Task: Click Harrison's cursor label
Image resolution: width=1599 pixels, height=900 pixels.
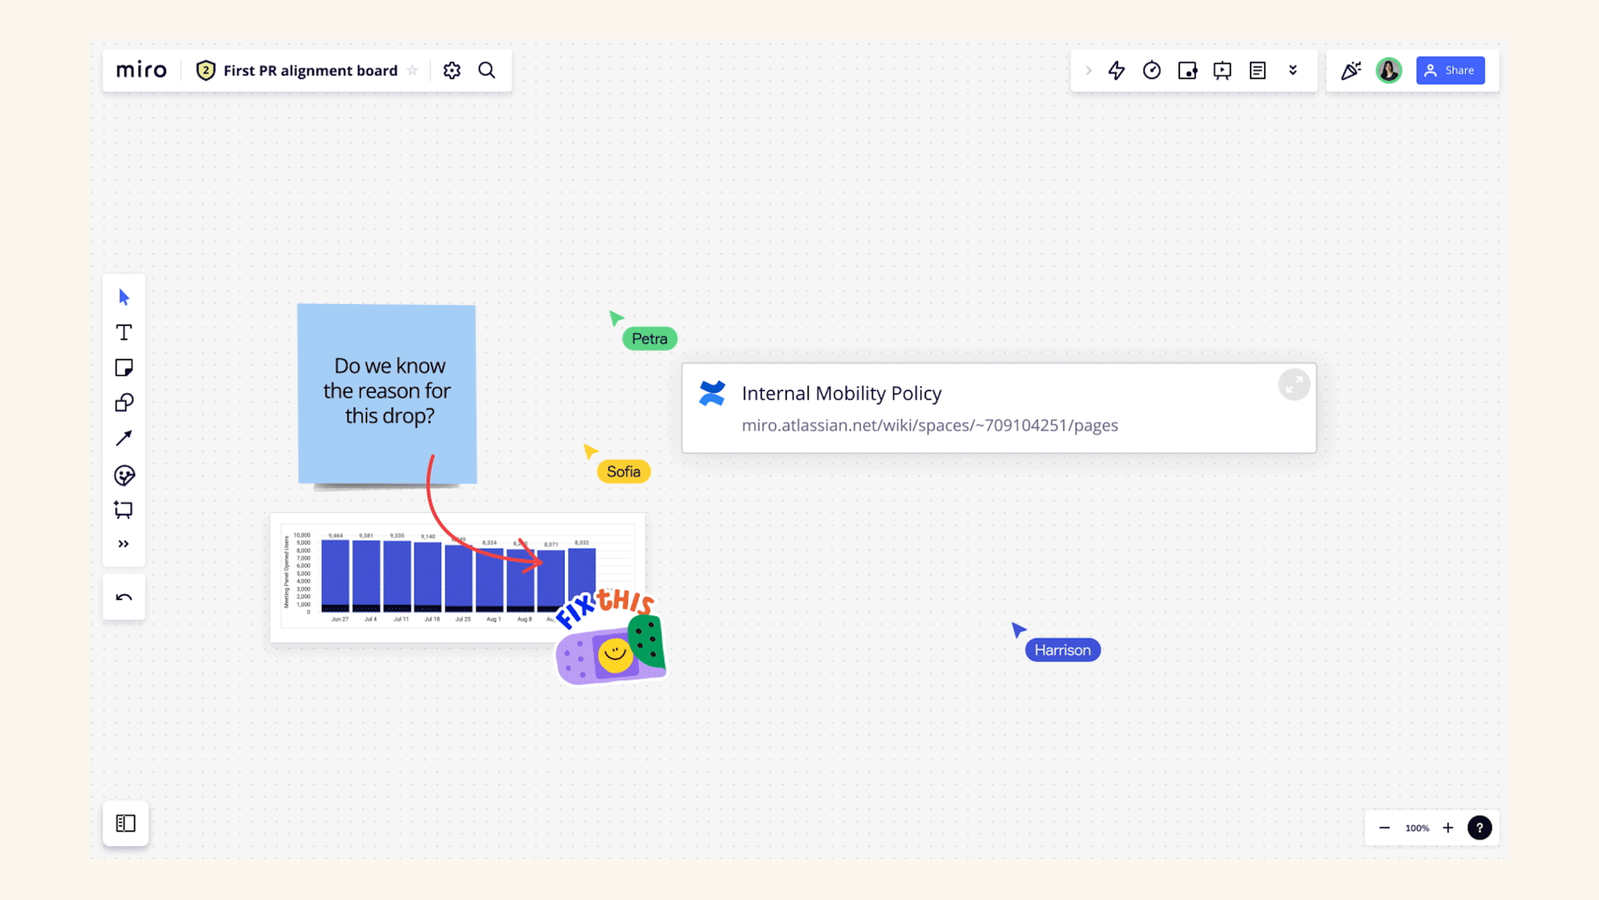Action: [1063, 650]
